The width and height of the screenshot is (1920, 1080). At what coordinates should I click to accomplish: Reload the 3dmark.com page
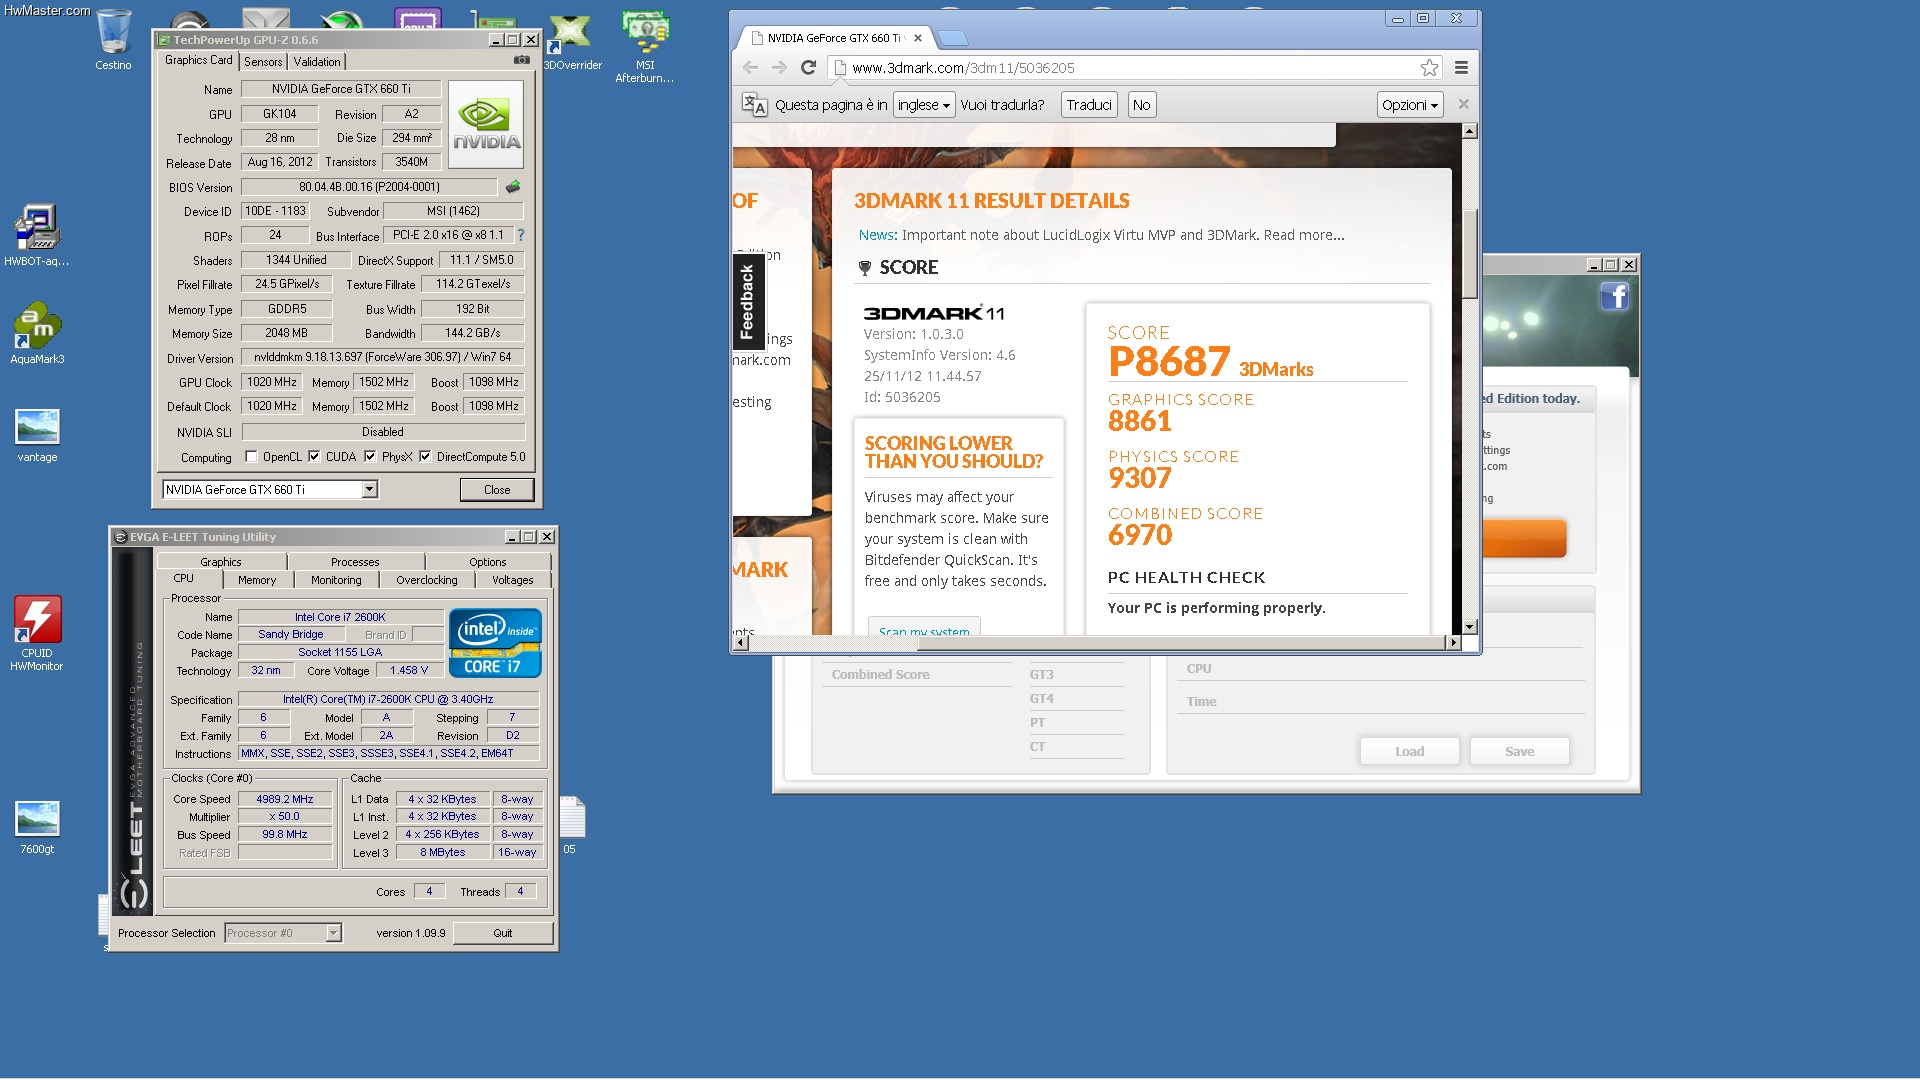(x=809, y=68)
